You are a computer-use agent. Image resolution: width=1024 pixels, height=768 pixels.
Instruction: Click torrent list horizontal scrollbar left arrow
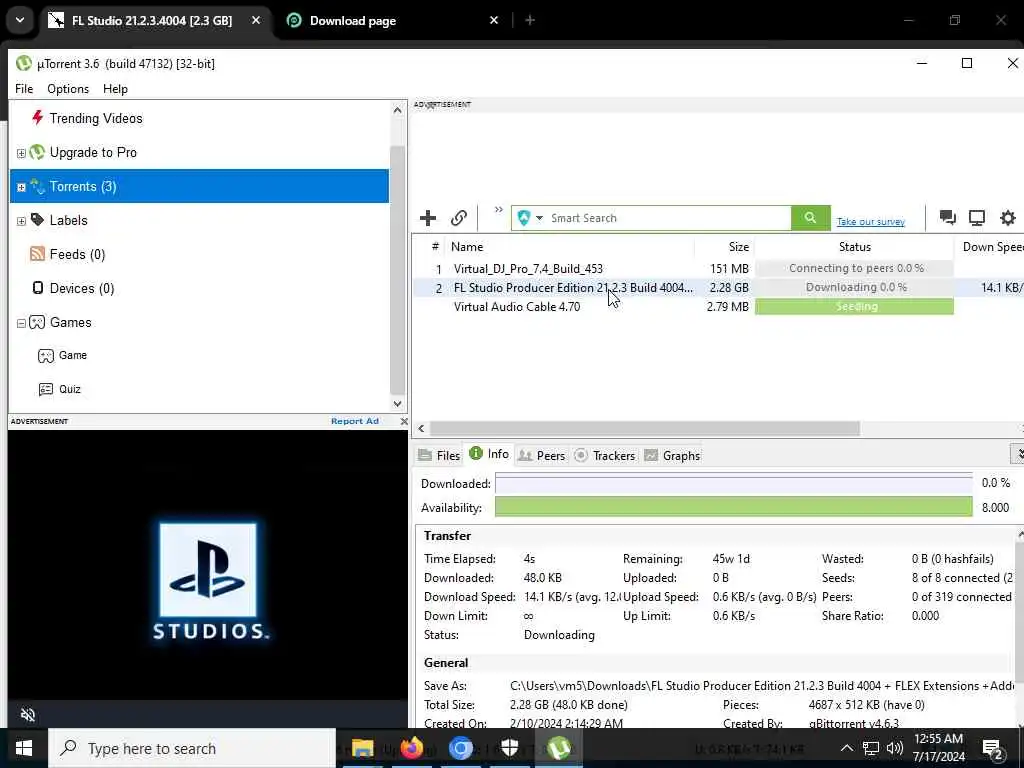click(421, 428)
